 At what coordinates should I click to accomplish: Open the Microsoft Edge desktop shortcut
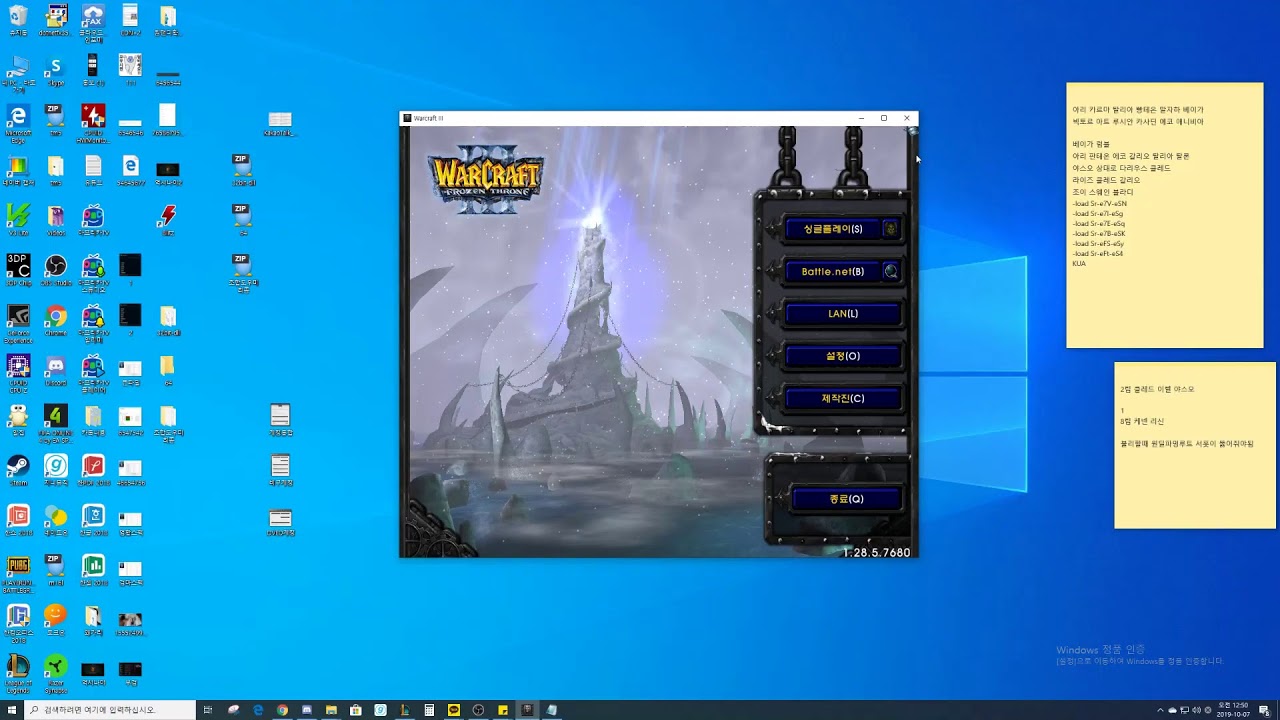[x=18, y=122]
